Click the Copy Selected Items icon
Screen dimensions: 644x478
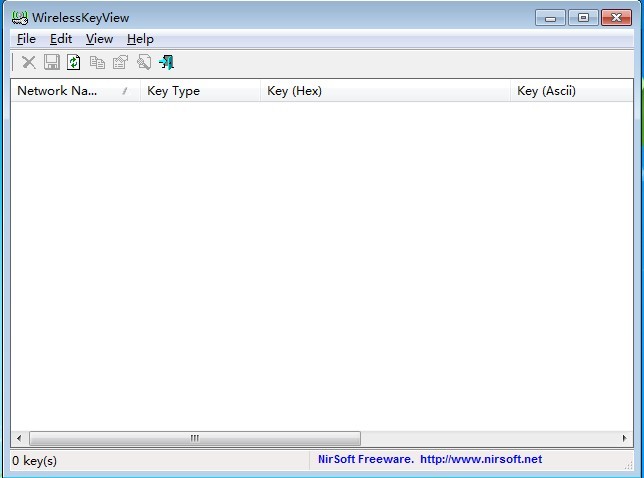97,63
